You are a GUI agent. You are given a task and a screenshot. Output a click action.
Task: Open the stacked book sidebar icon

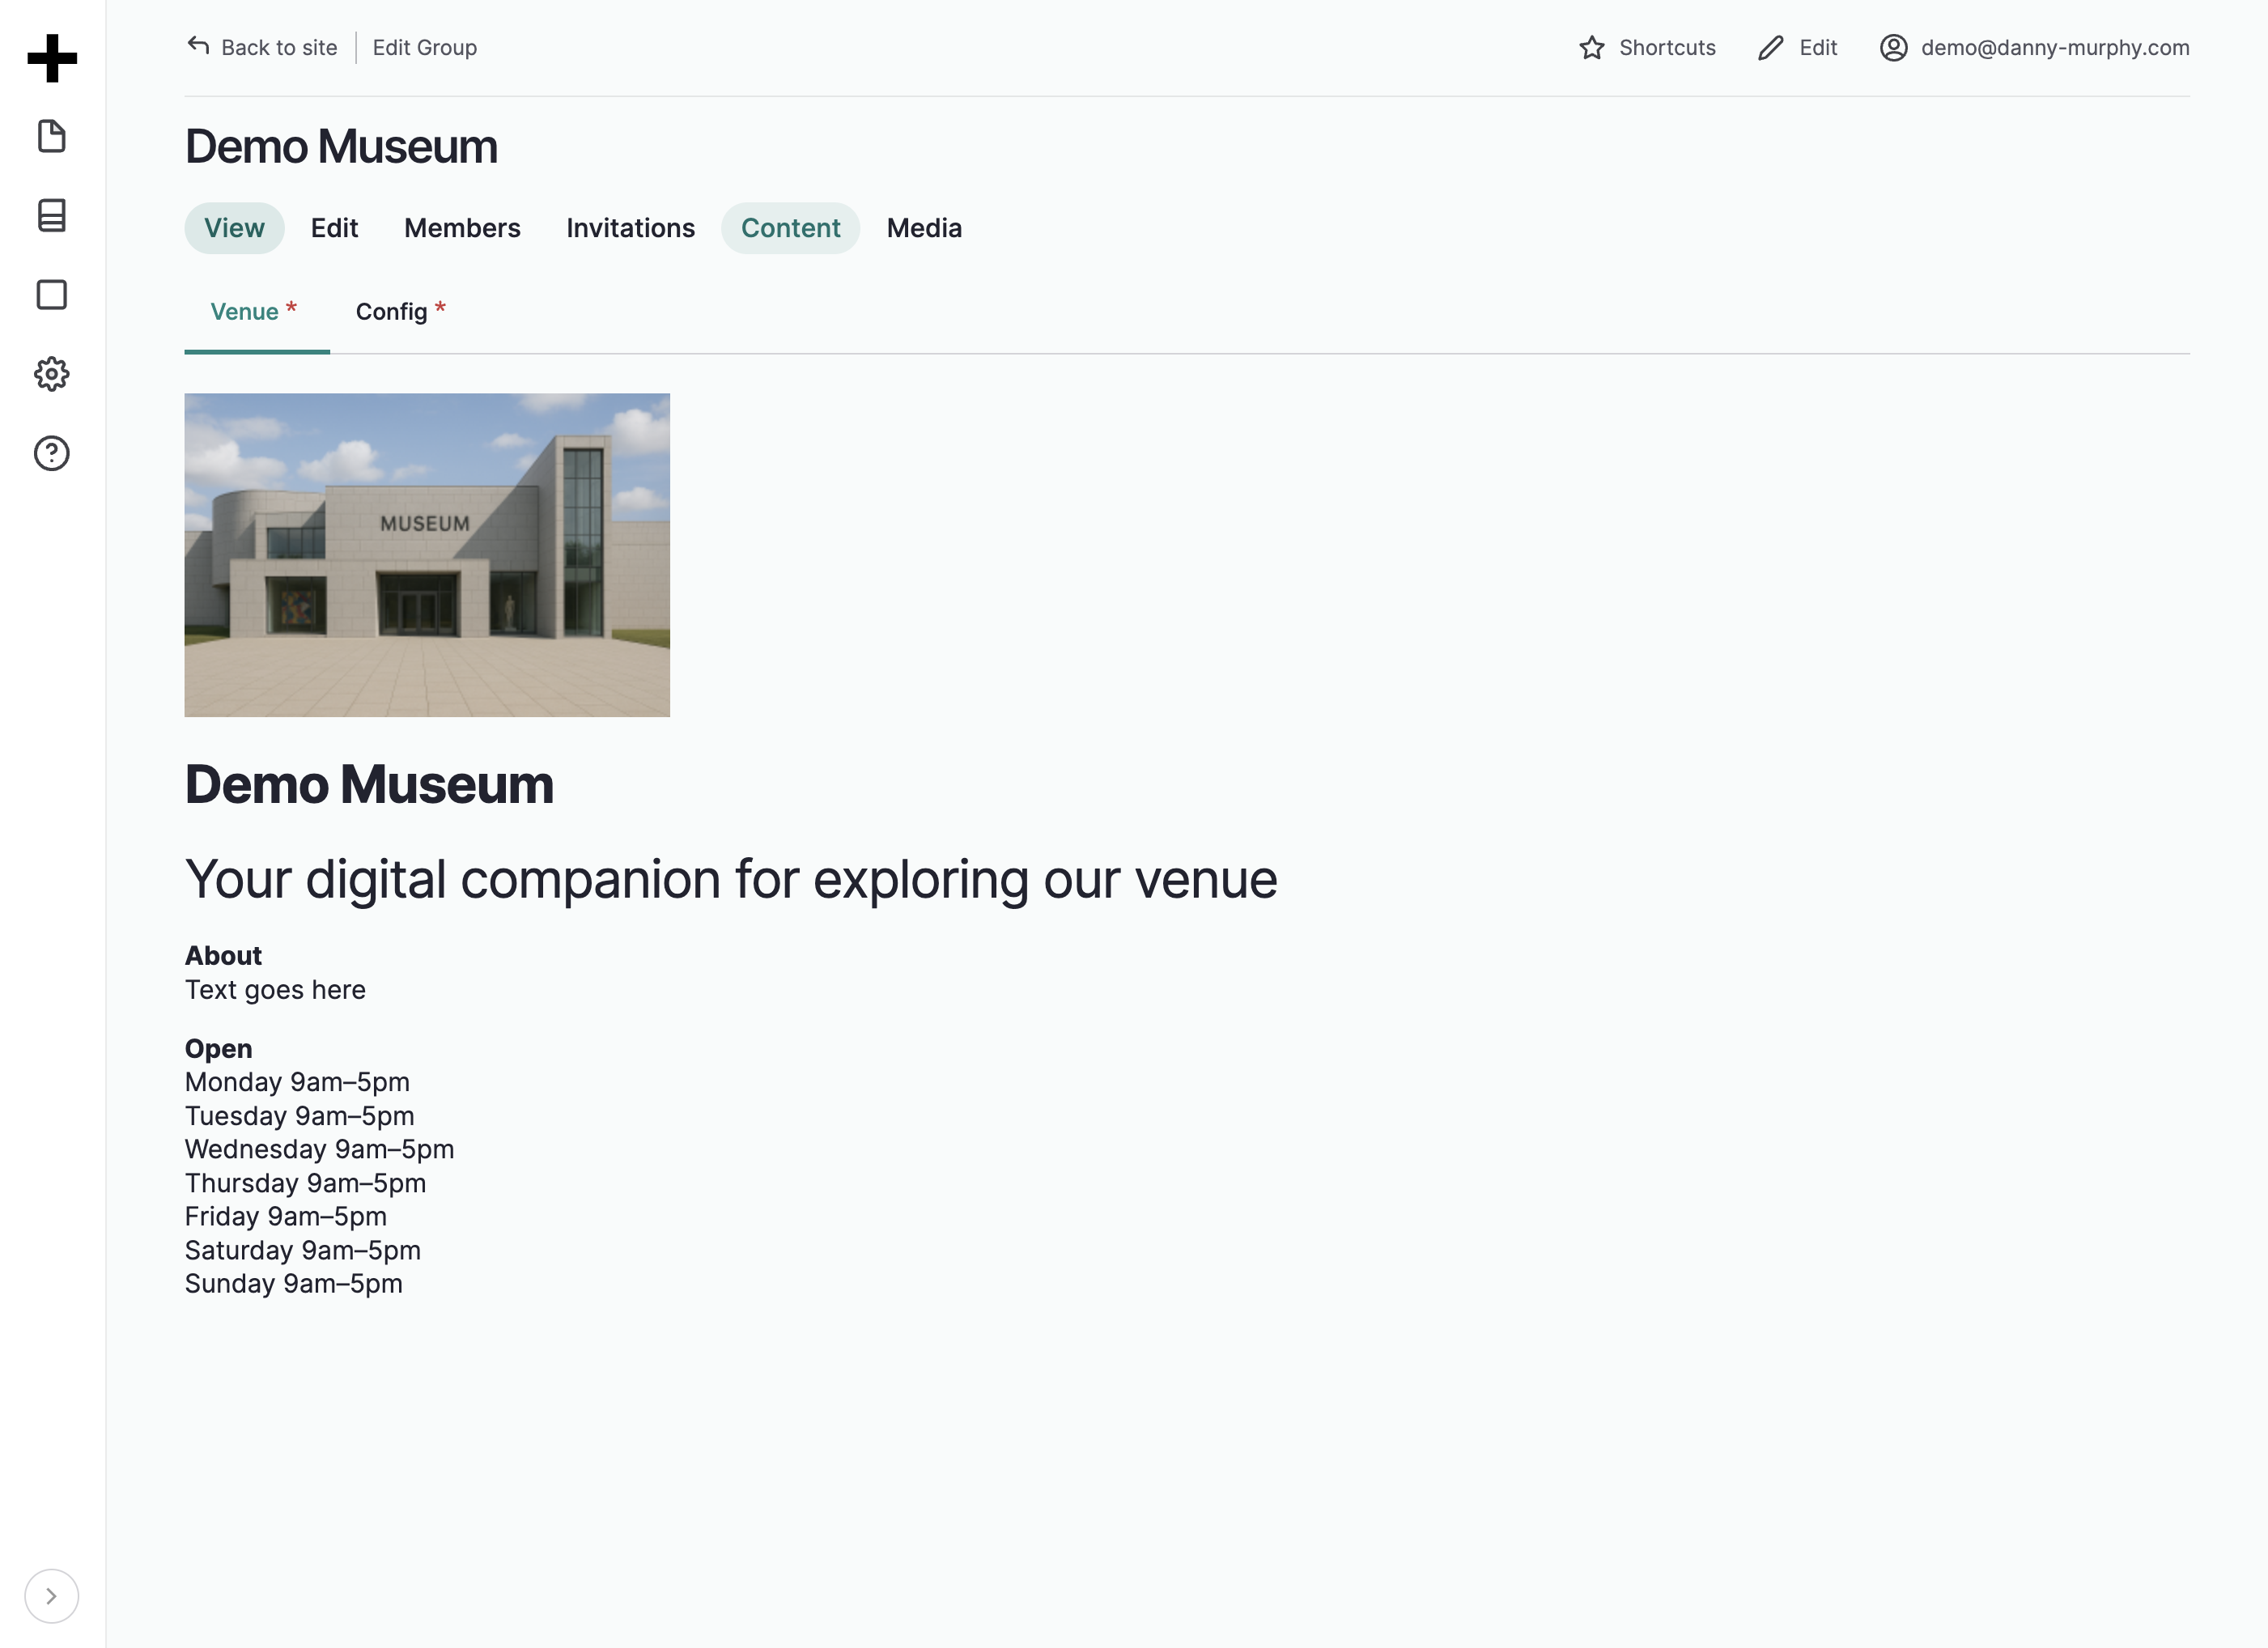point(52,215)
